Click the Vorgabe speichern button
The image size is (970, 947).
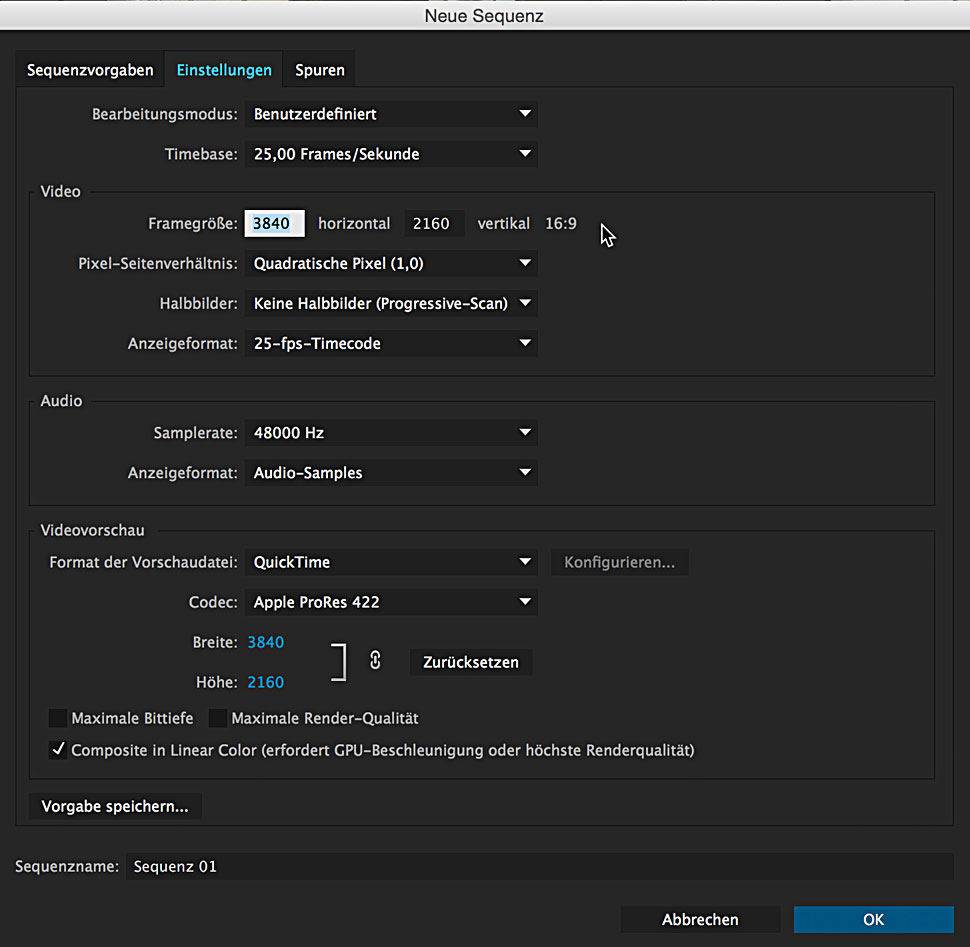[x=115, y=806]
